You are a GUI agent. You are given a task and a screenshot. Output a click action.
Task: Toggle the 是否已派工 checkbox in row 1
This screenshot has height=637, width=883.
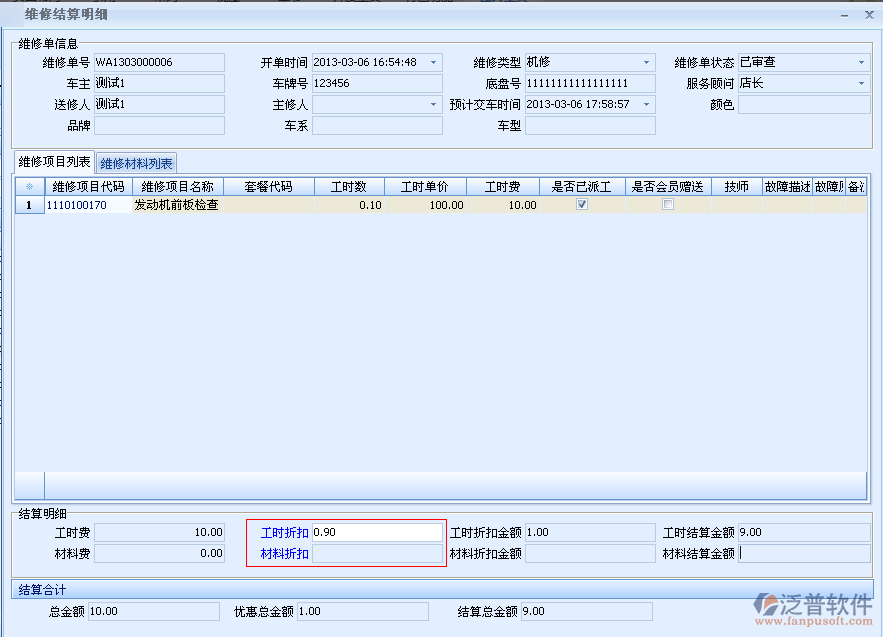[x=582, y=205]
